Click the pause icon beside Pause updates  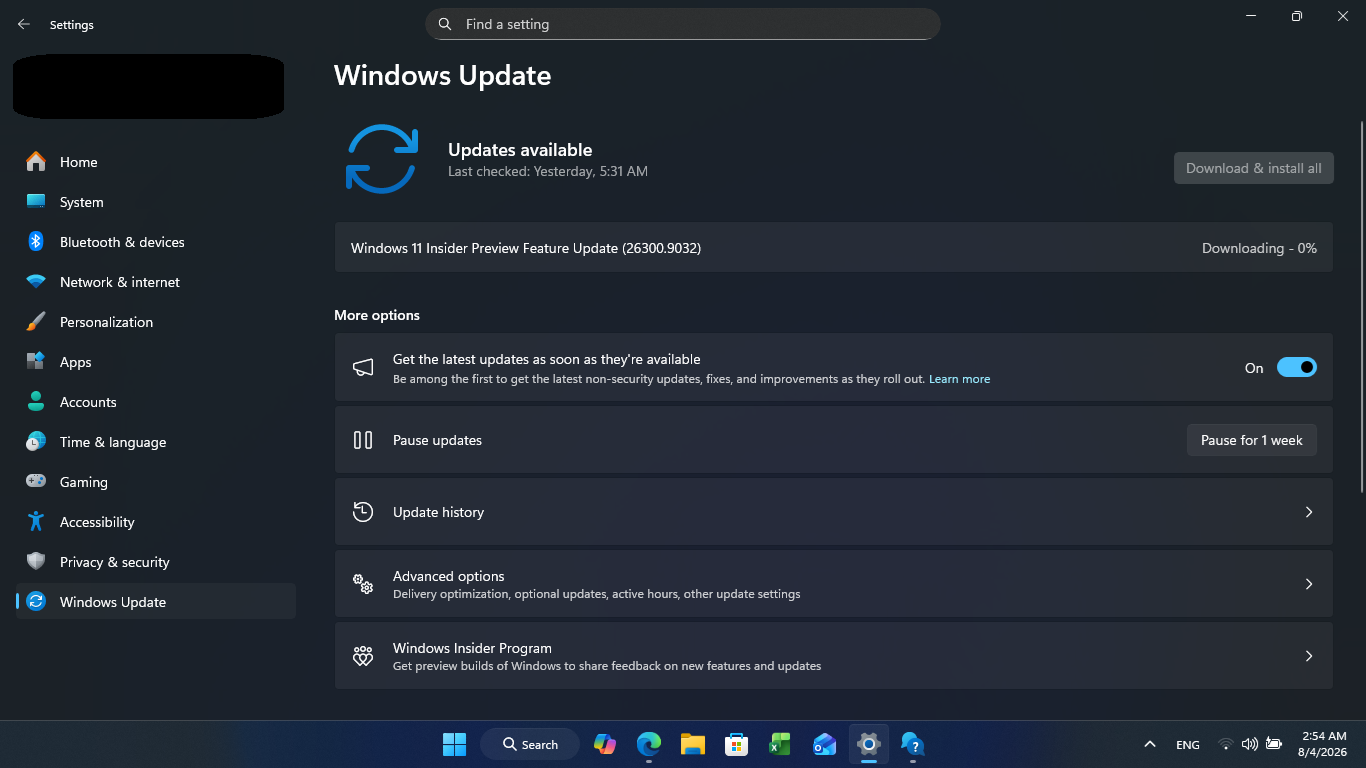363,440
